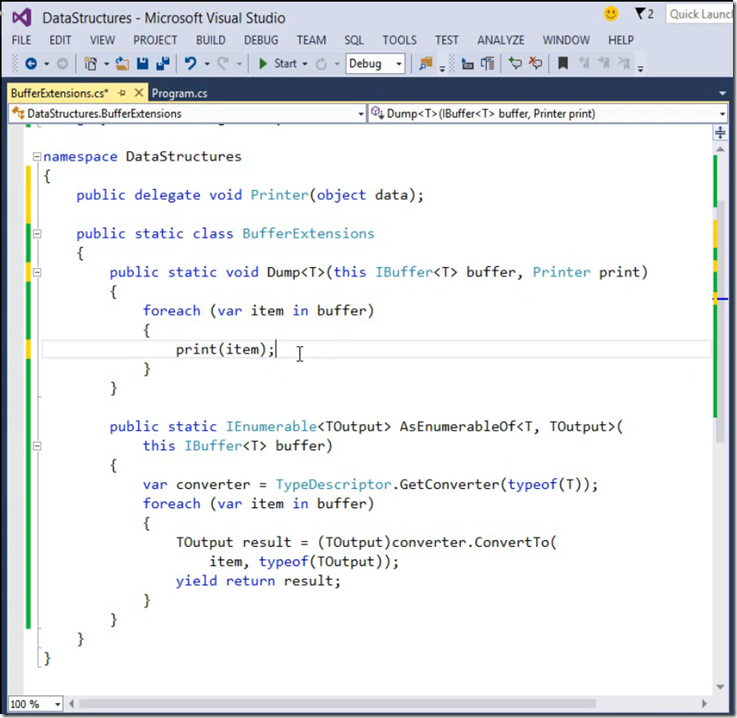
Task: Click the Undo arrow icon
Action: (190, 63)
